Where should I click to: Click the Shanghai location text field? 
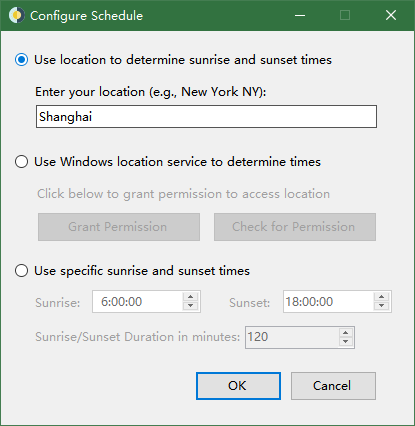point(206,117)
